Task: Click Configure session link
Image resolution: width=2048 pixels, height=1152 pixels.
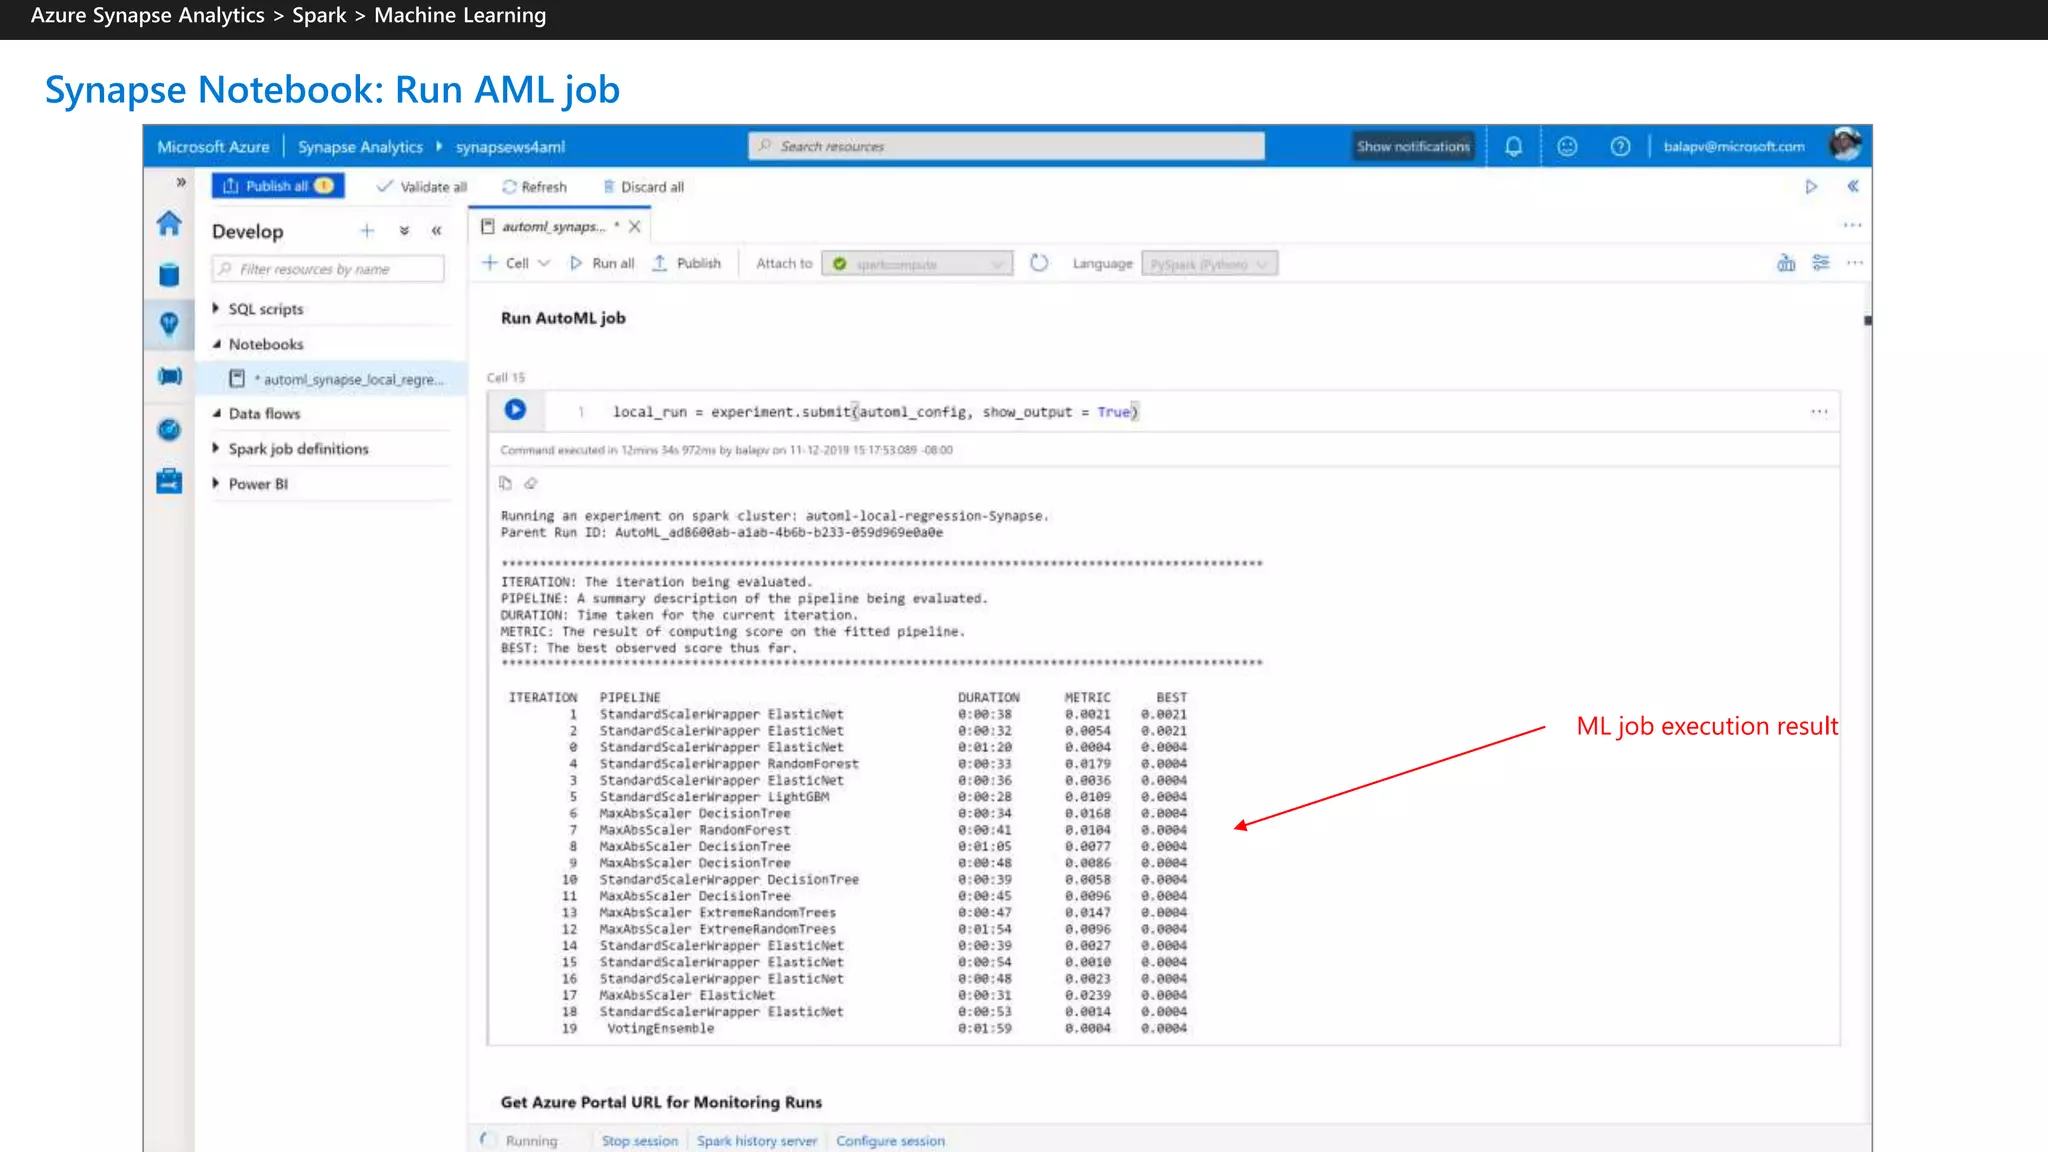Action: [890, 1141]
